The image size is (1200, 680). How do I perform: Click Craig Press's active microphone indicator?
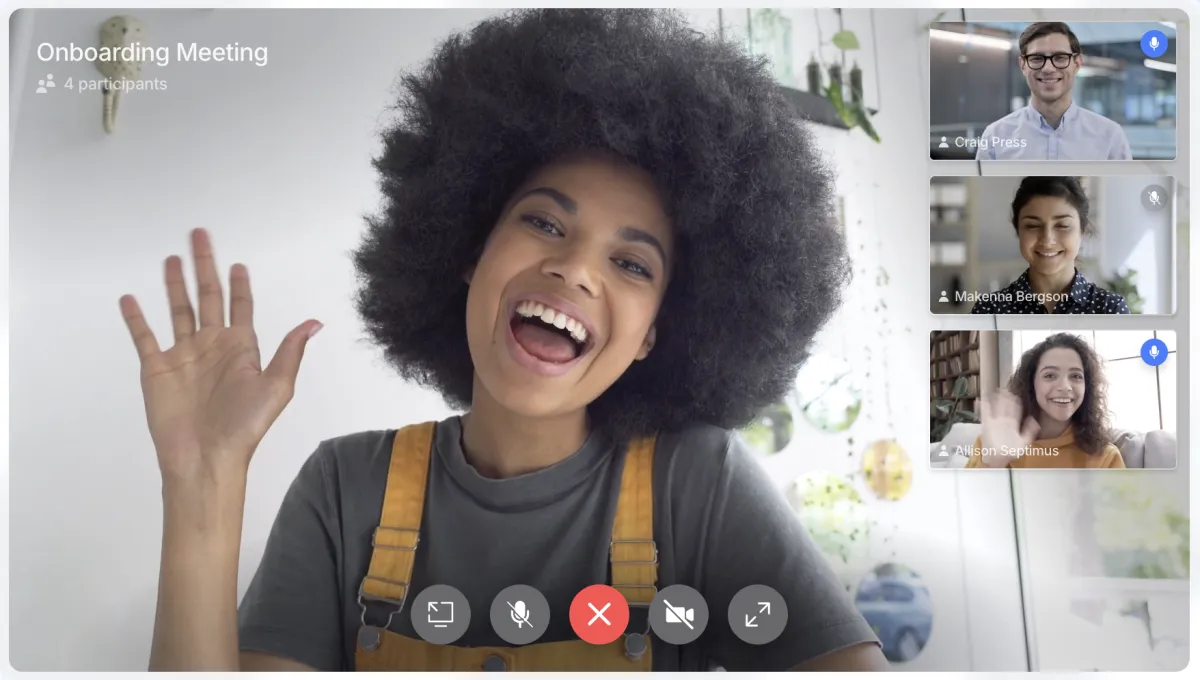pyautogui.click(x=1154, y=43)
